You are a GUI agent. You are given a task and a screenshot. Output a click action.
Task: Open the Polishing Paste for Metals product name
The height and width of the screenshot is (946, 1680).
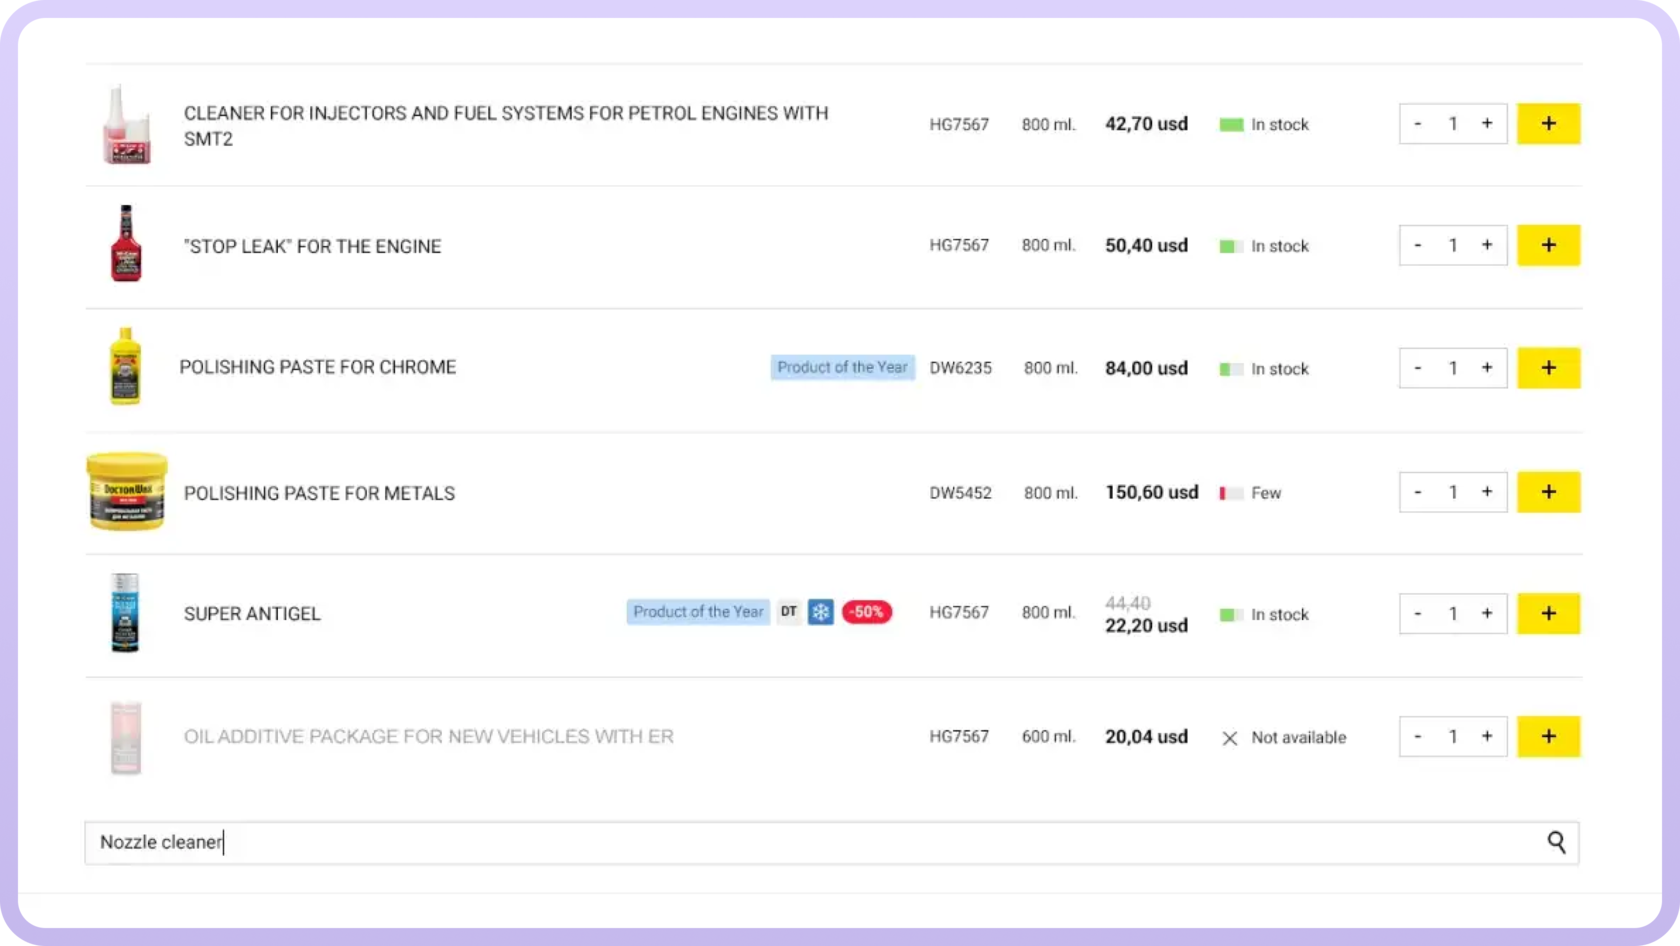coord(319,493)
